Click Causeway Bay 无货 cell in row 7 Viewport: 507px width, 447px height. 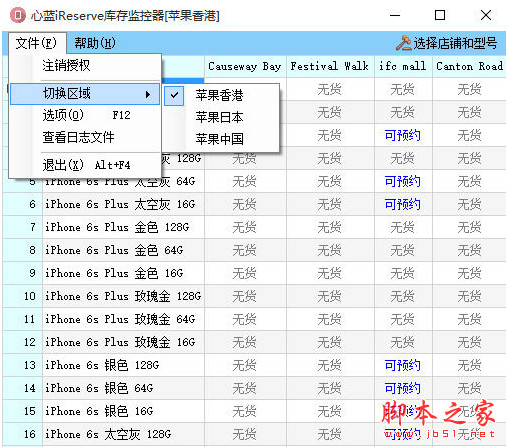(244, 227)
